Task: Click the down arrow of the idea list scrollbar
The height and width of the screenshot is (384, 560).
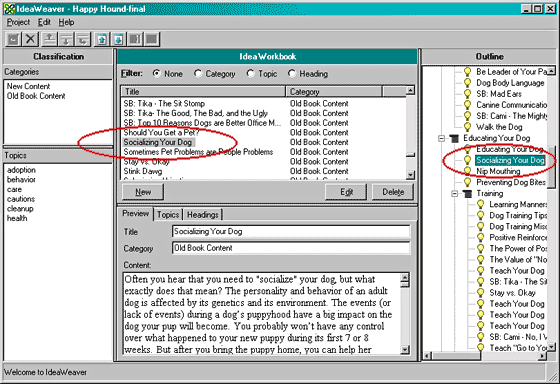Action: point(410,175)
